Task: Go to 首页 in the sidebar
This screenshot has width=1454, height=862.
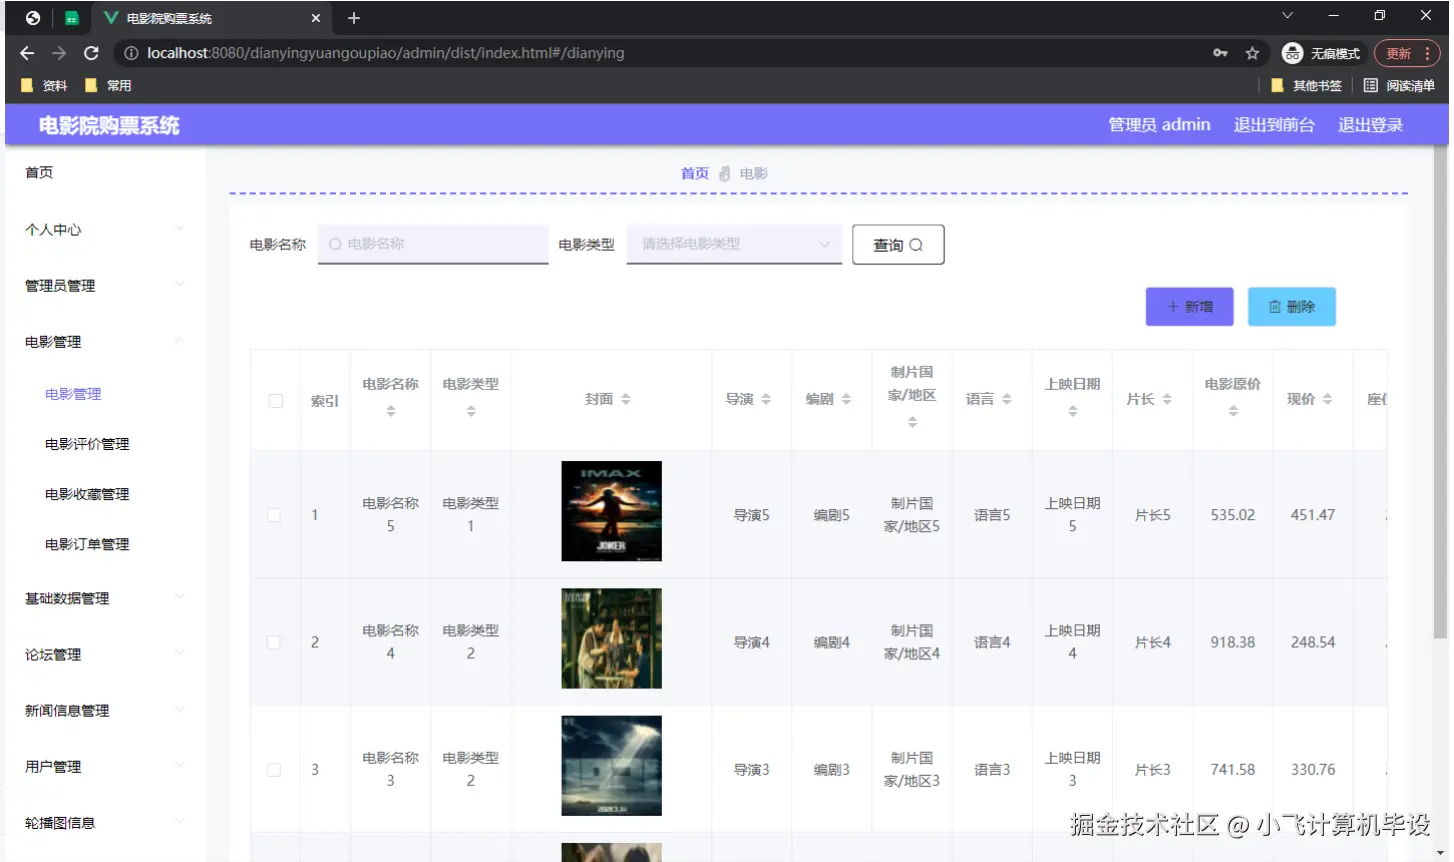Action: coord(39,172)
